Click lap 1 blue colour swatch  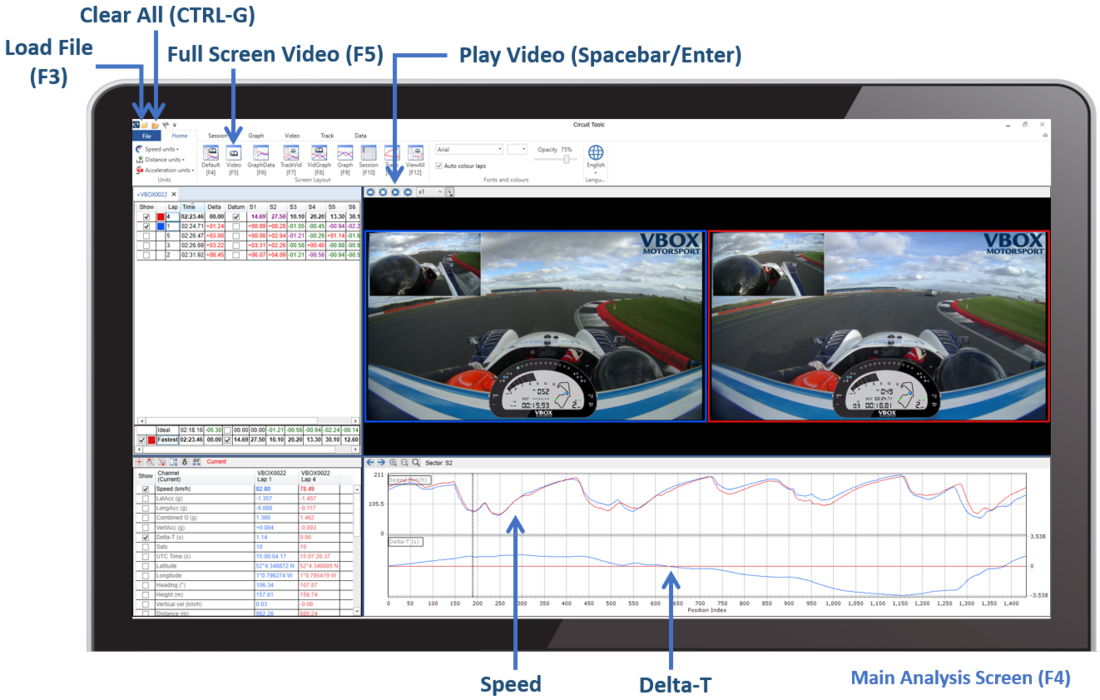click(x=160, y=227)
